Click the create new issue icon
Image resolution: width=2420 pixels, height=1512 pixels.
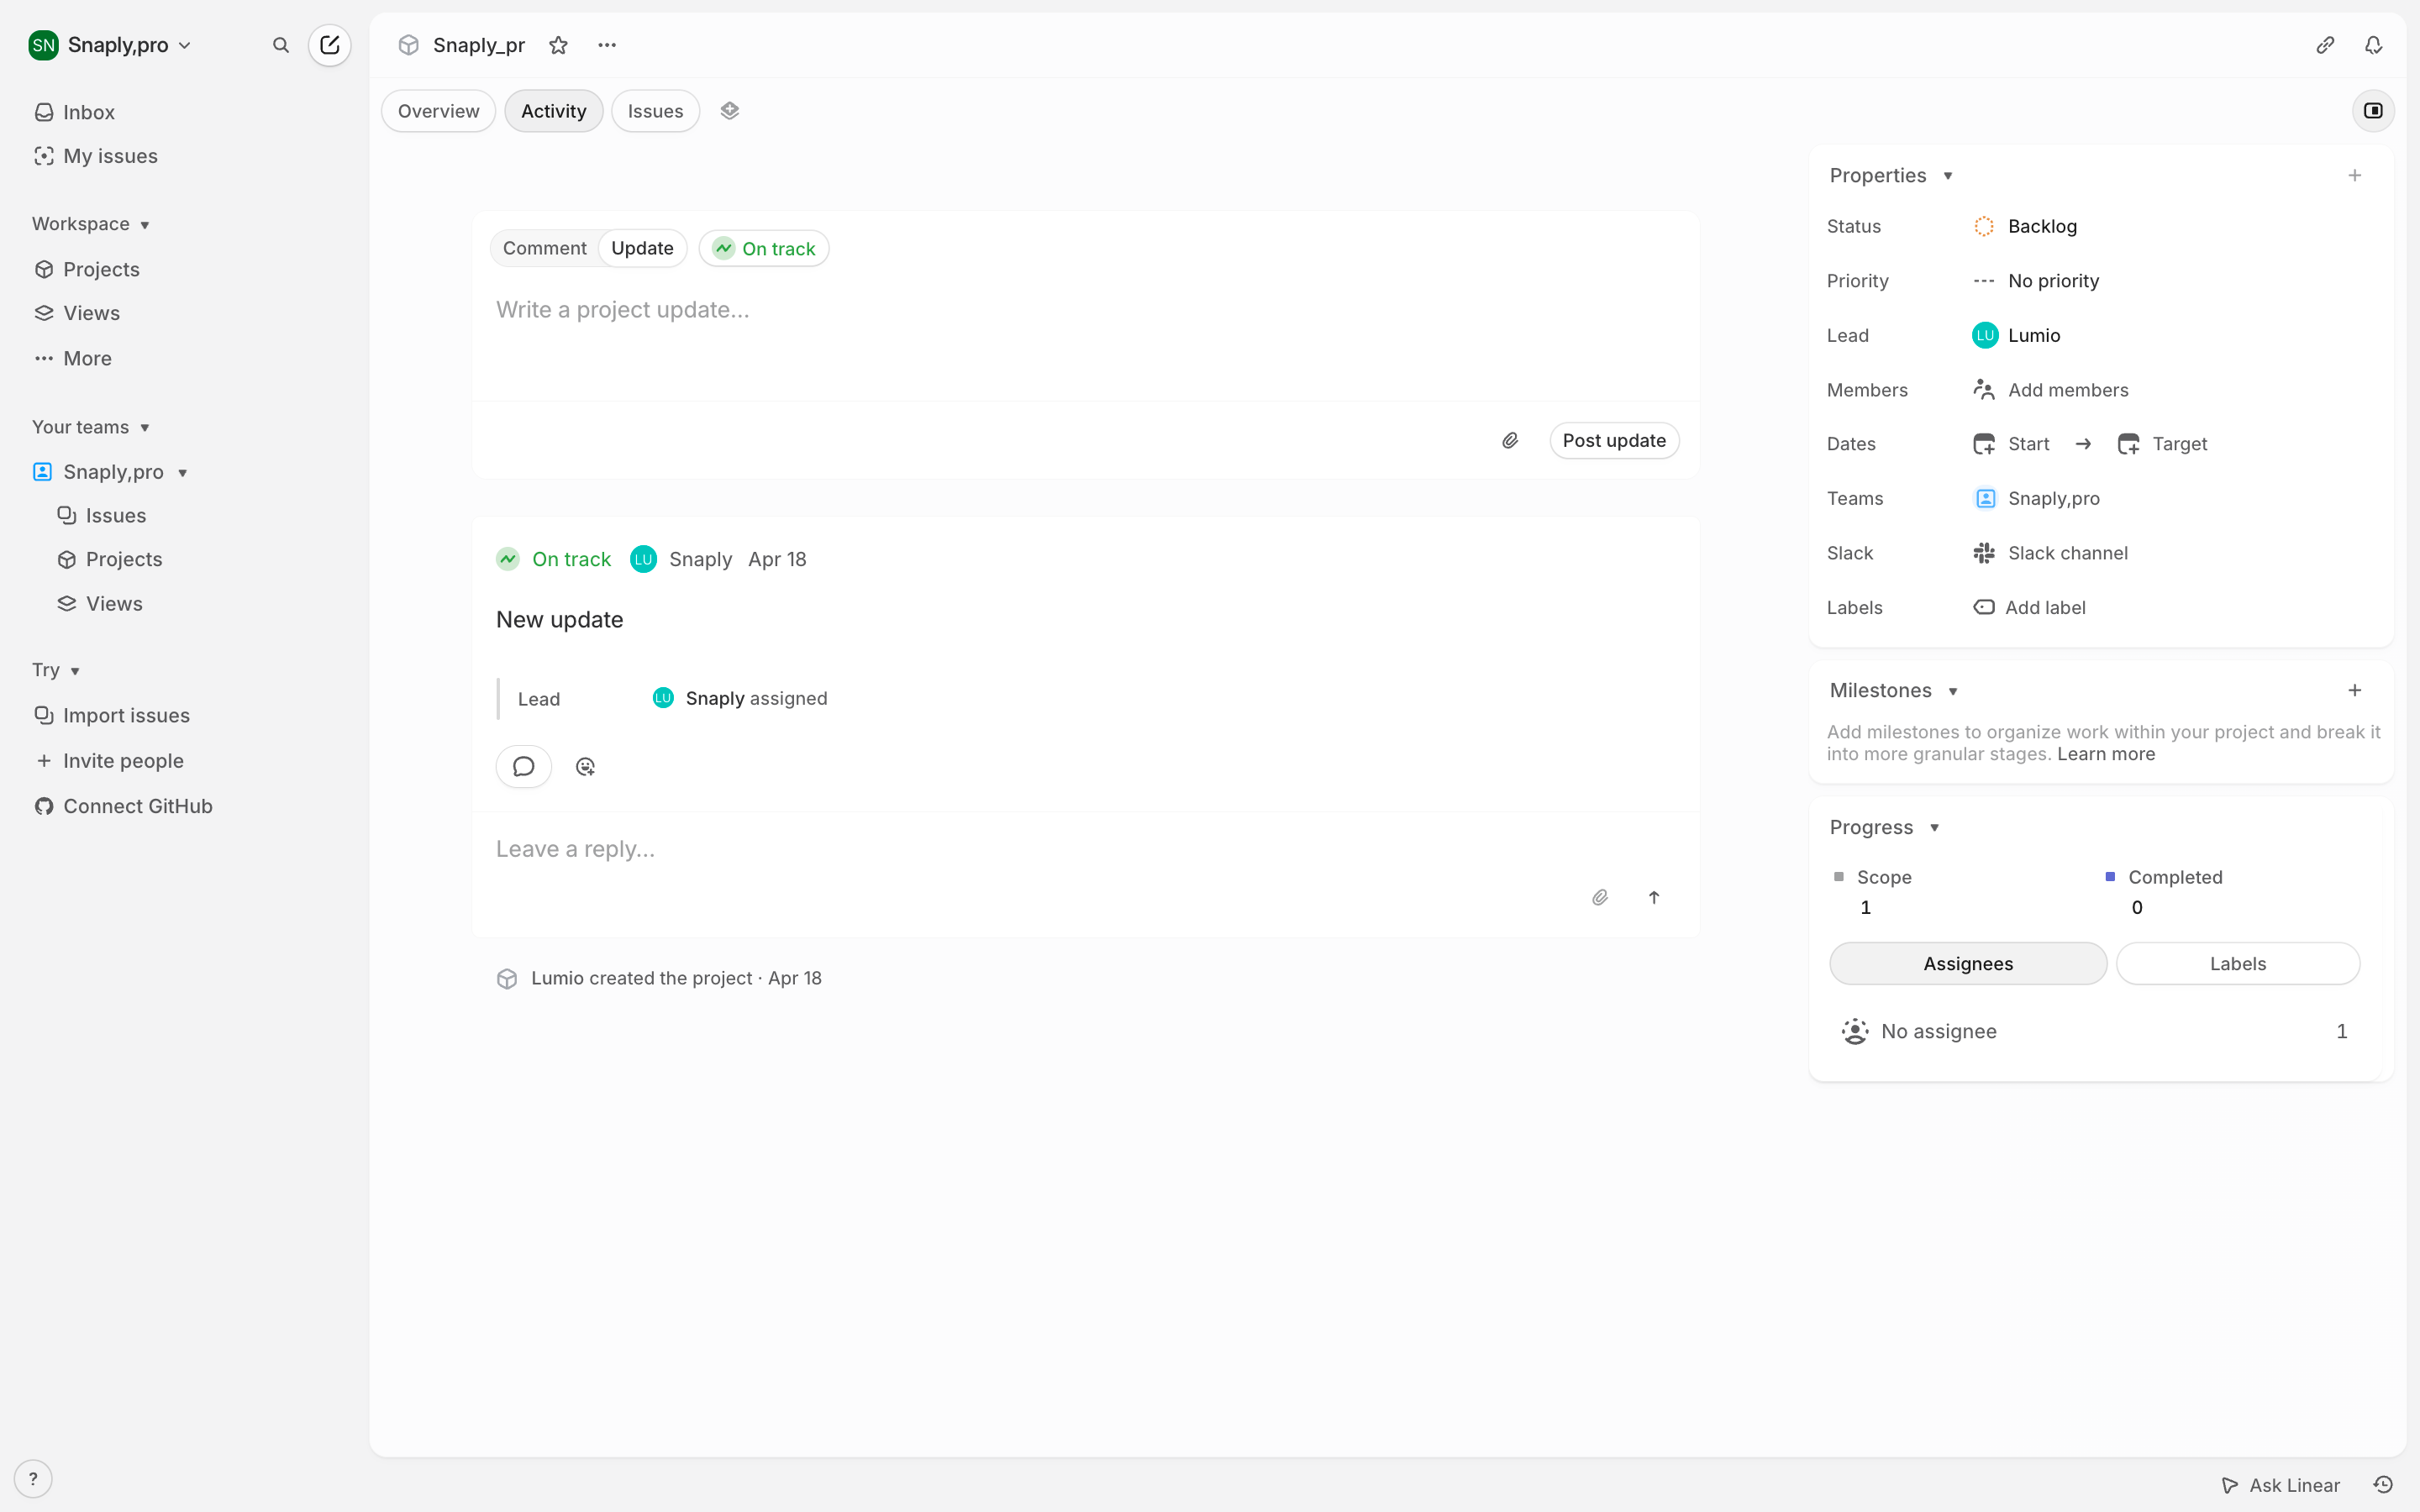329,45
